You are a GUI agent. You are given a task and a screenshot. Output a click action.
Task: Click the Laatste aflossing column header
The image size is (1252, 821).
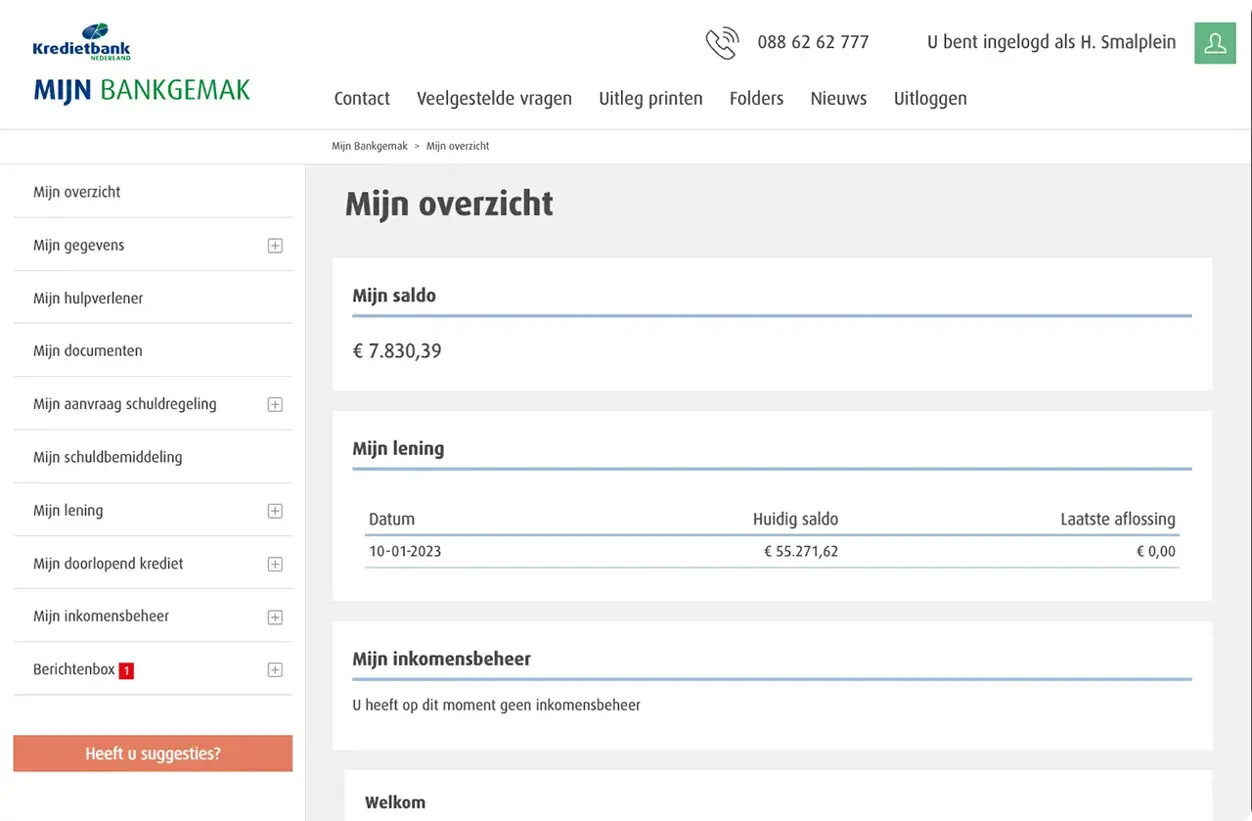coord(1118,519)
